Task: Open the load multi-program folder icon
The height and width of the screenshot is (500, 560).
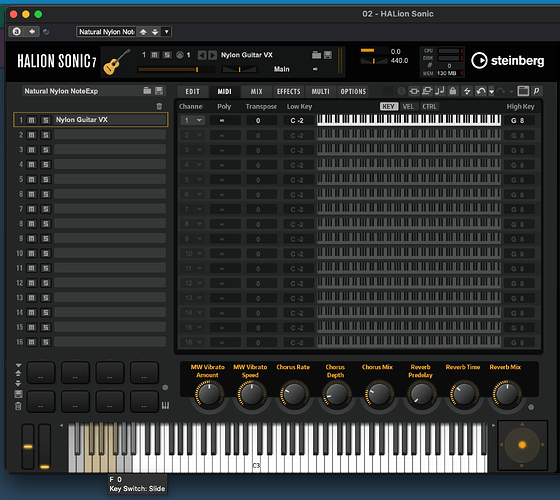Action: point(147,91)
